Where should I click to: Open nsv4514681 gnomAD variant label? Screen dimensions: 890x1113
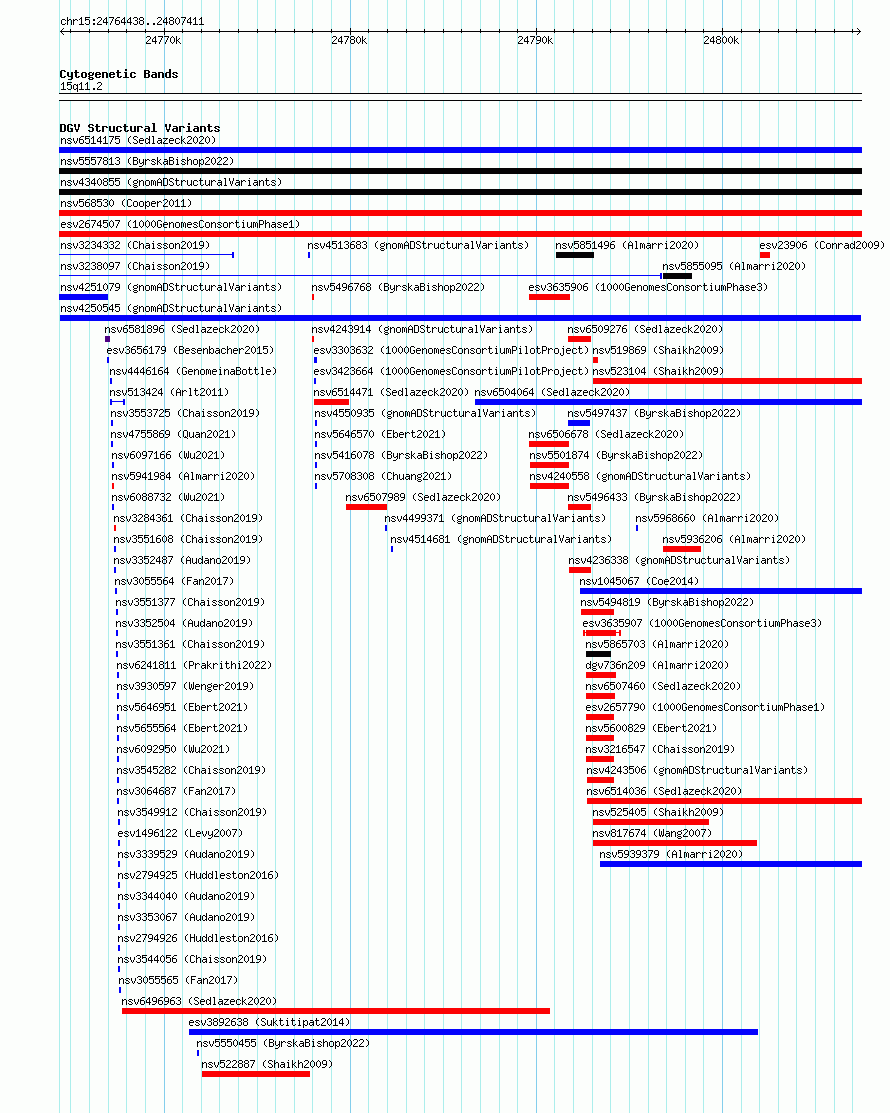point(501,539)
